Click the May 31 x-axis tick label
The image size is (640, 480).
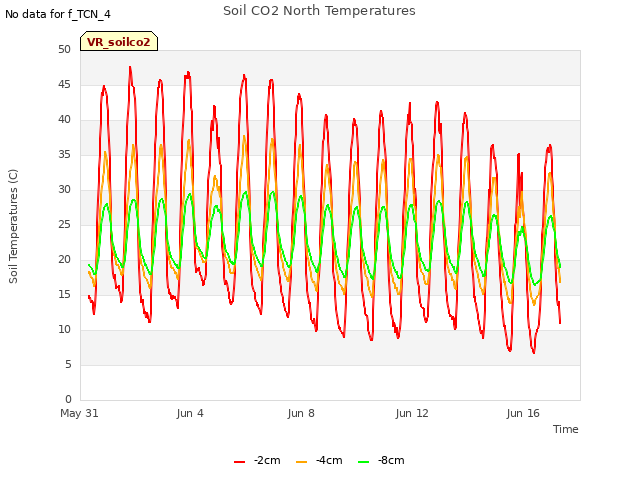pyautogui.click(x=79, y=413)
